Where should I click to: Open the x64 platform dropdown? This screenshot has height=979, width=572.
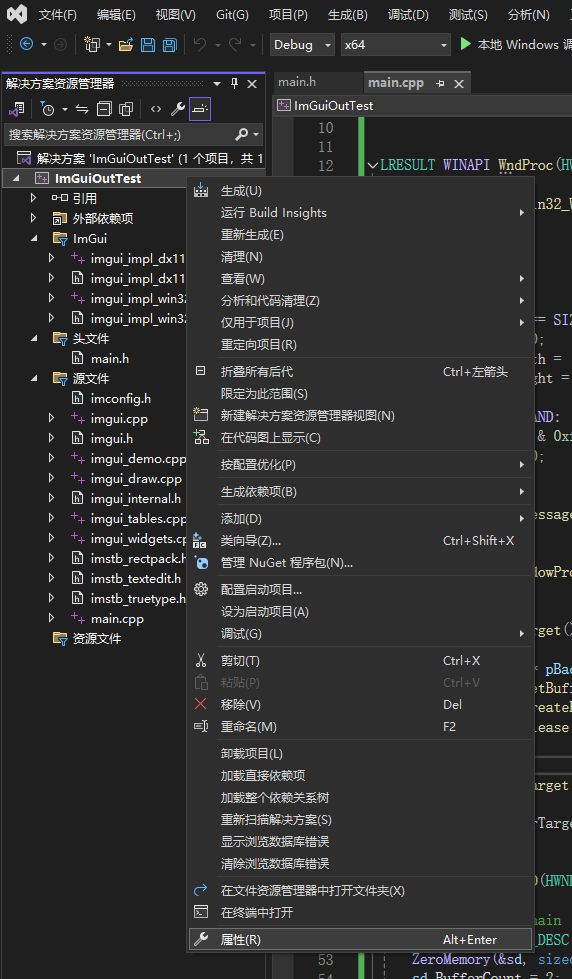pos(395,44)
